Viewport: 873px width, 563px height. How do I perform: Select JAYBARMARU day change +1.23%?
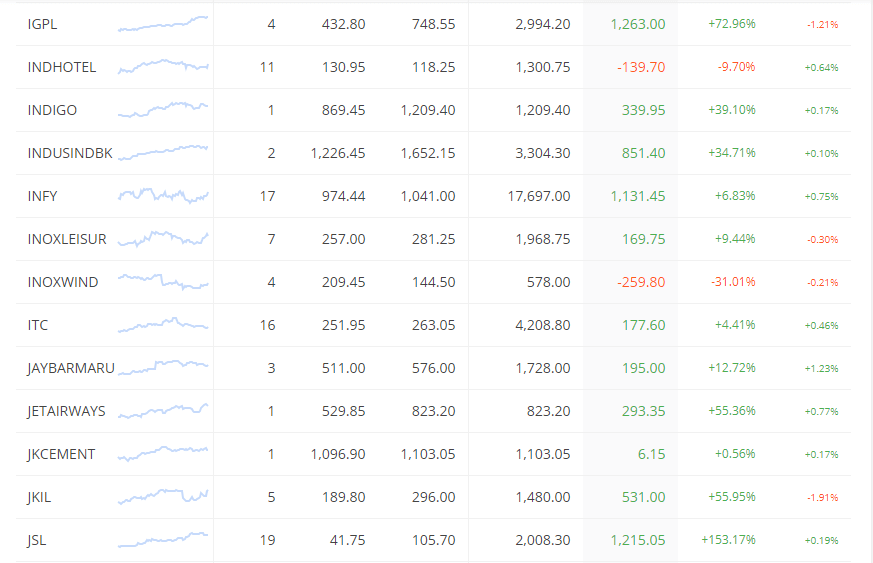(x=821, y=369)
